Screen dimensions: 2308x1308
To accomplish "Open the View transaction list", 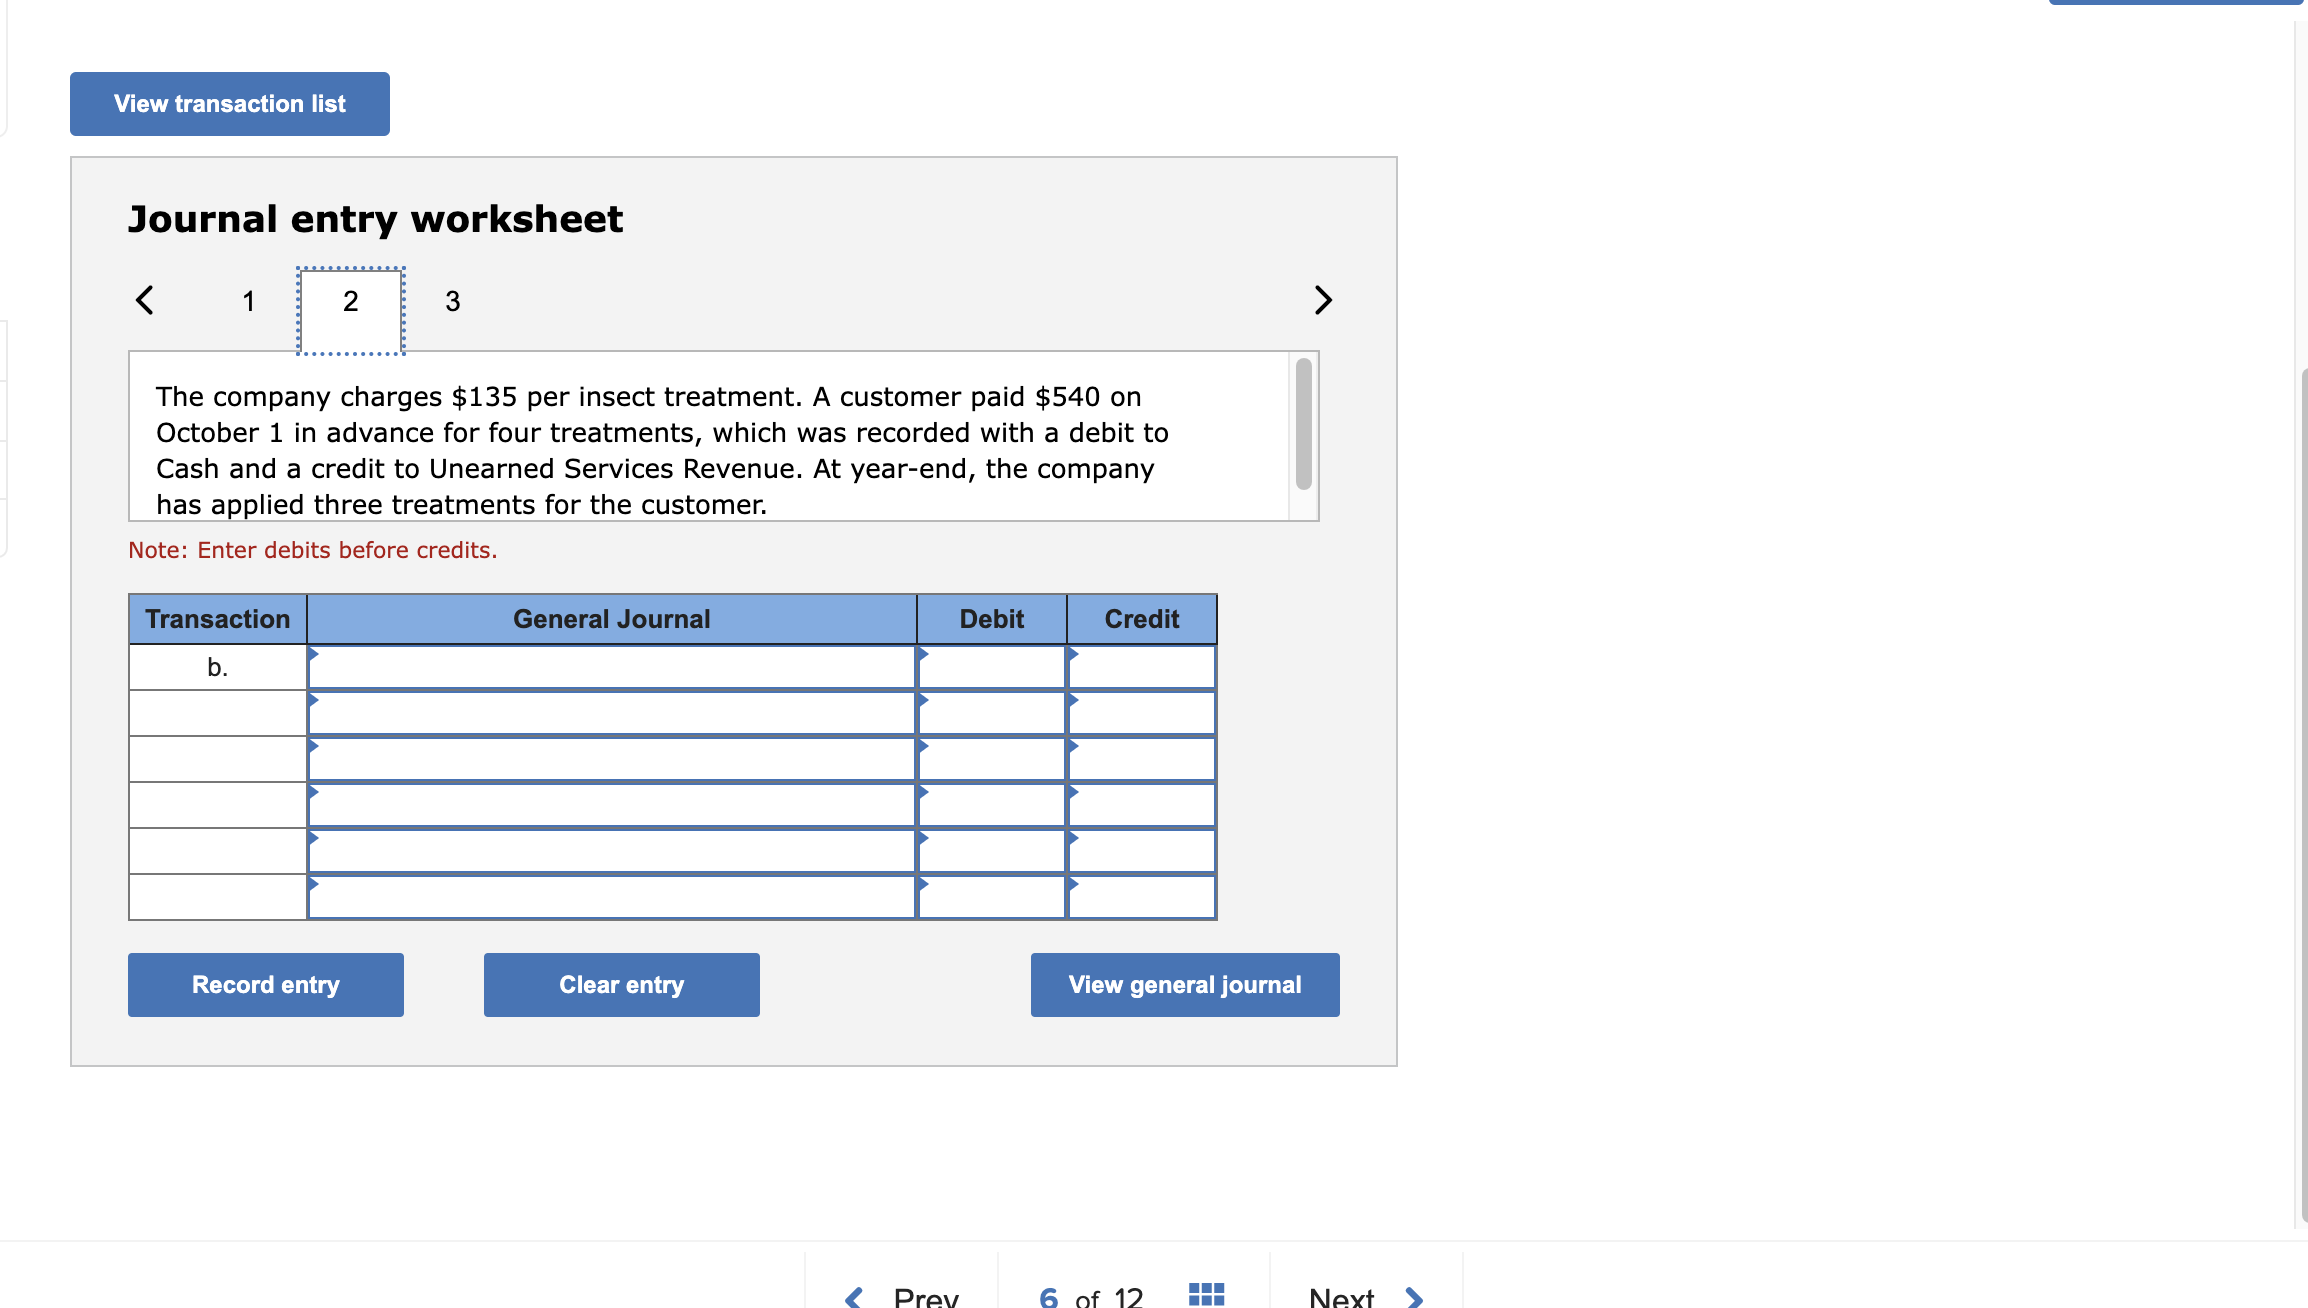I will tap(229, 103).
